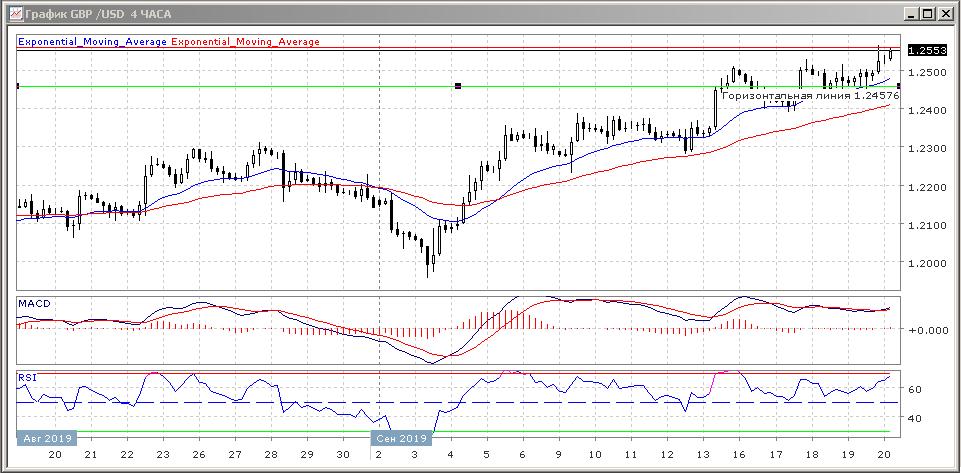Screen dimensions: 961x473
Task: Select the RSI indicator panel label
Action: pyautogui.click(x=27, y=378)
